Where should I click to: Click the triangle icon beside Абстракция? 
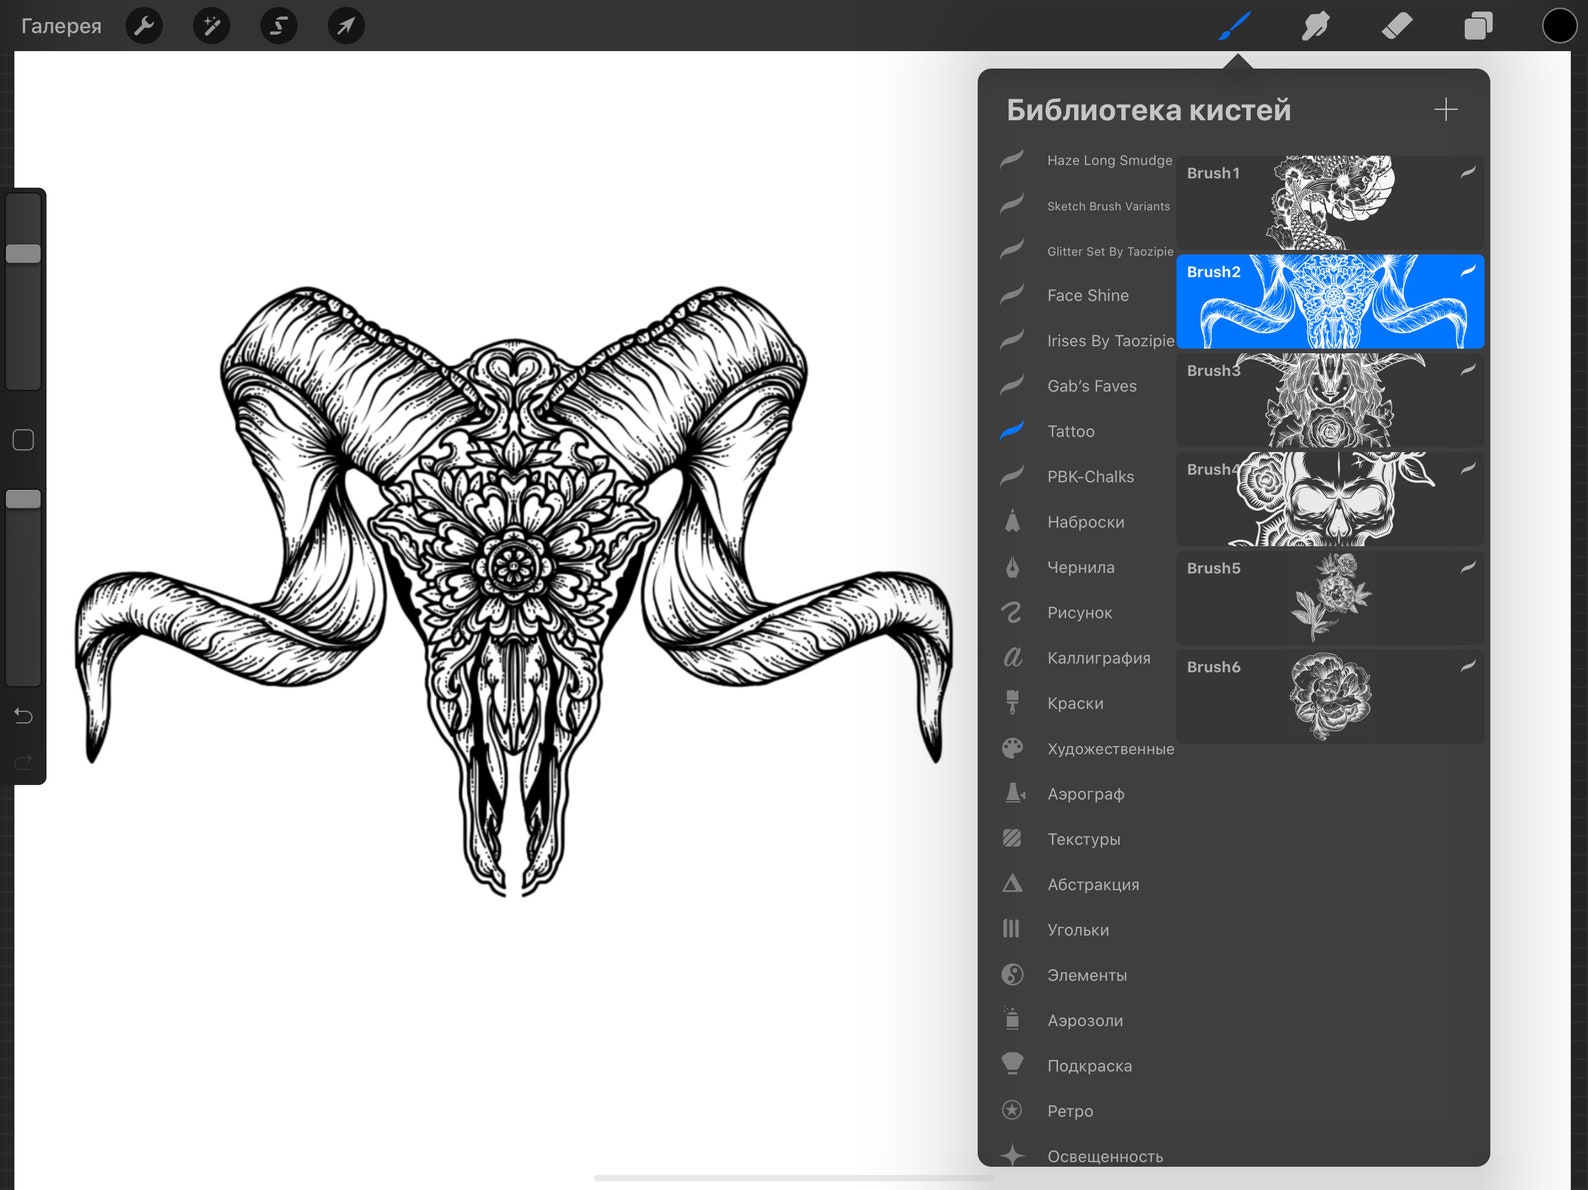[1013, 884]
